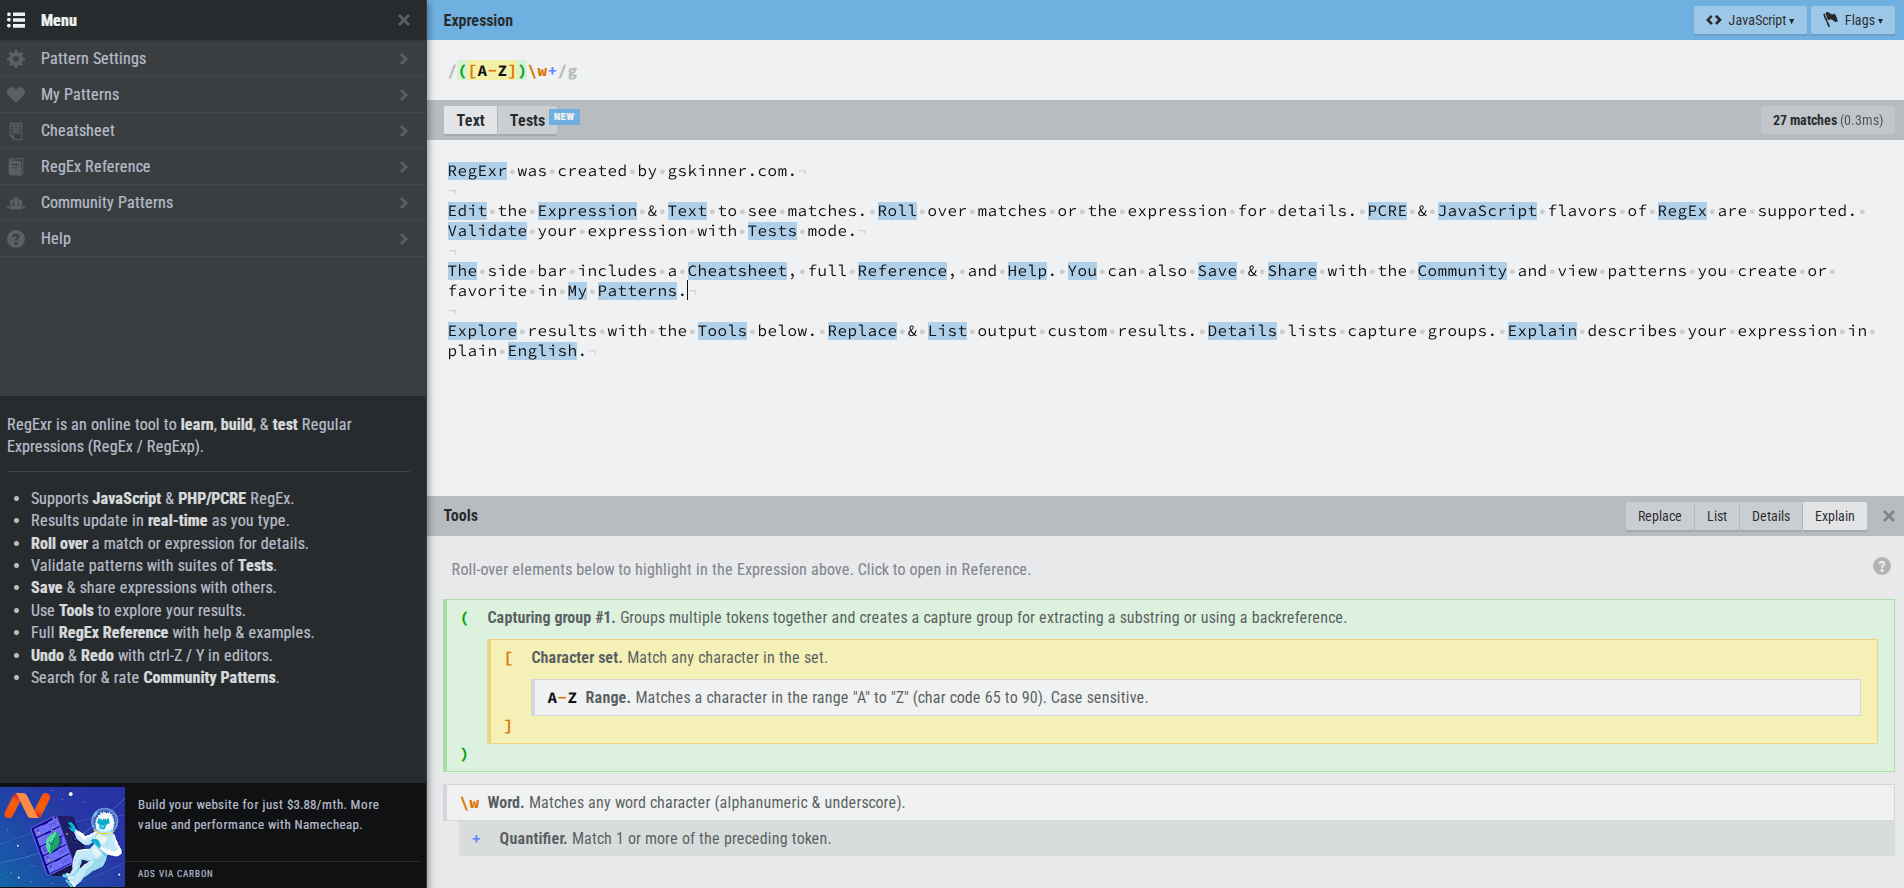
Task: Click the My Patterns heart icon
Action: [16, 95]
